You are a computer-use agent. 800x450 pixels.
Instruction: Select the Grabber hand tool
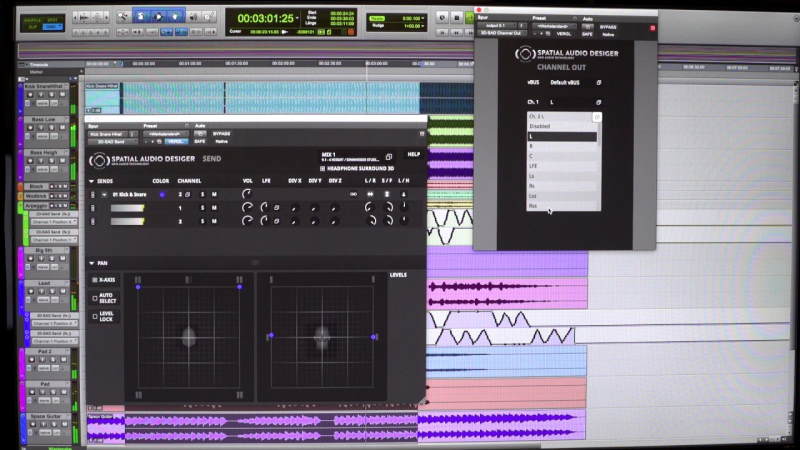(175, 17)
